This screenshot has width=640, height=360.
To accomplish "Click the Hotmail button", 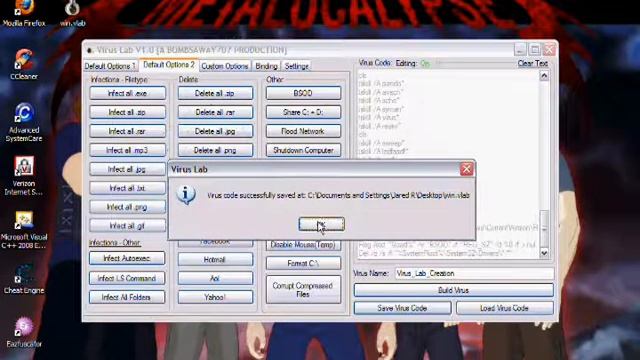I will [x=215, y=260].
